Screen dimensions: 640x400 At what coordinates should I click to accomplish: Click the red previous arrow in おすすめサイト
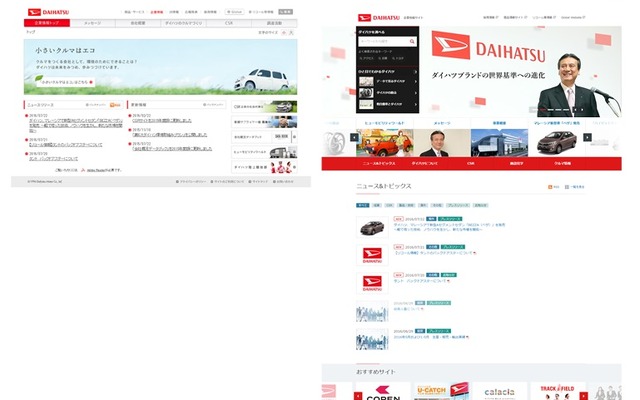(358, 396)
